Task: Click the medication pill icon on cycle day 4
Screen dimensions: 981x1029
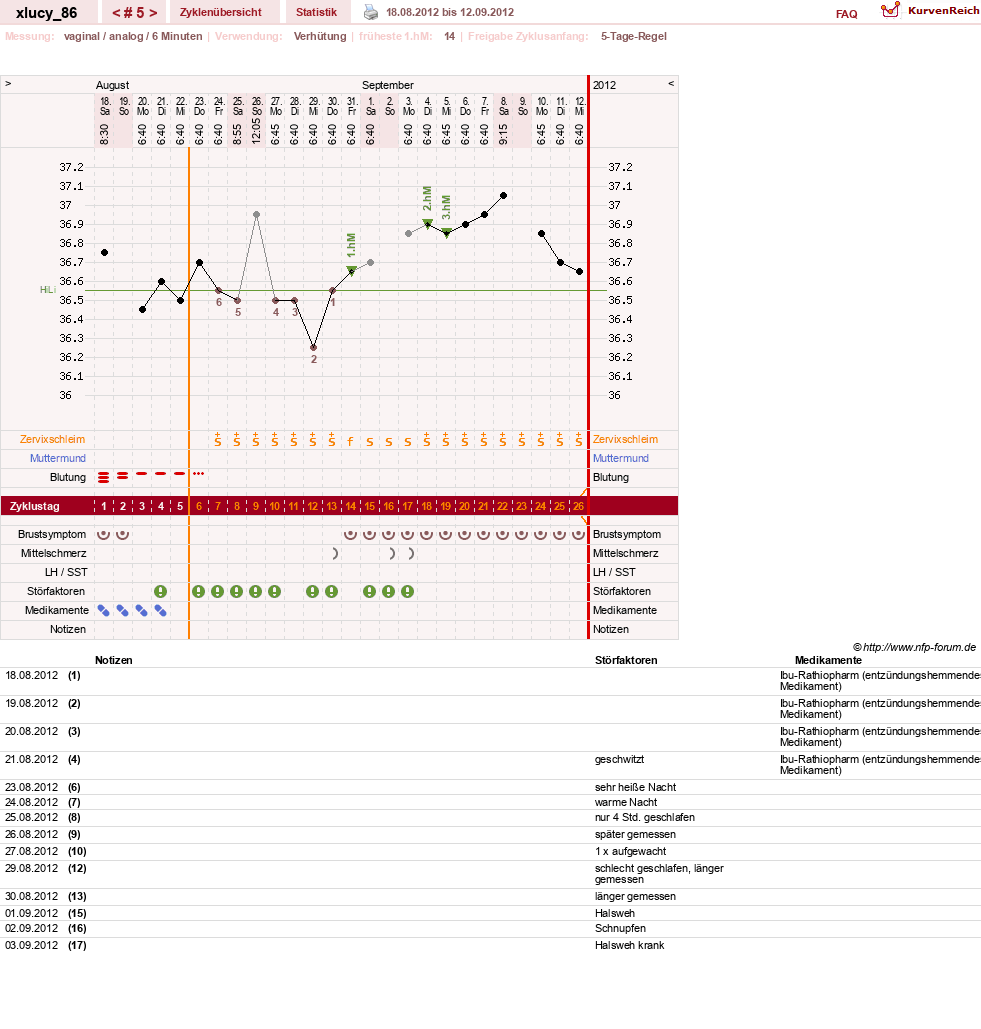Action: point(161,610)
